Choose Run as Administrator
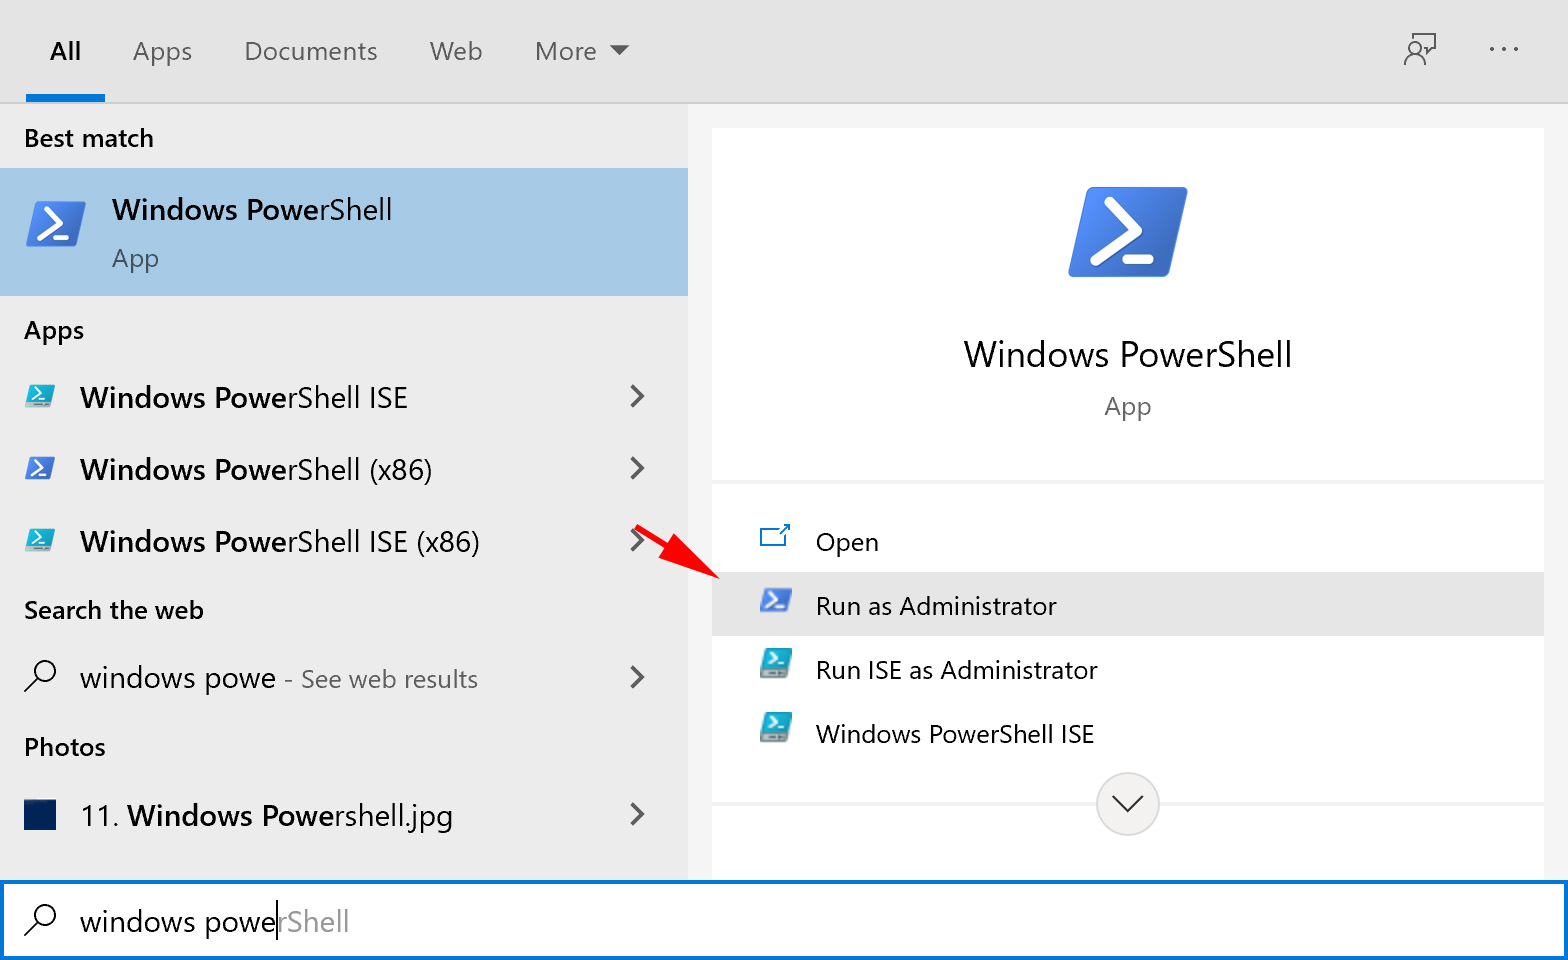The image size is (1568, 960). coord(1128,604)
